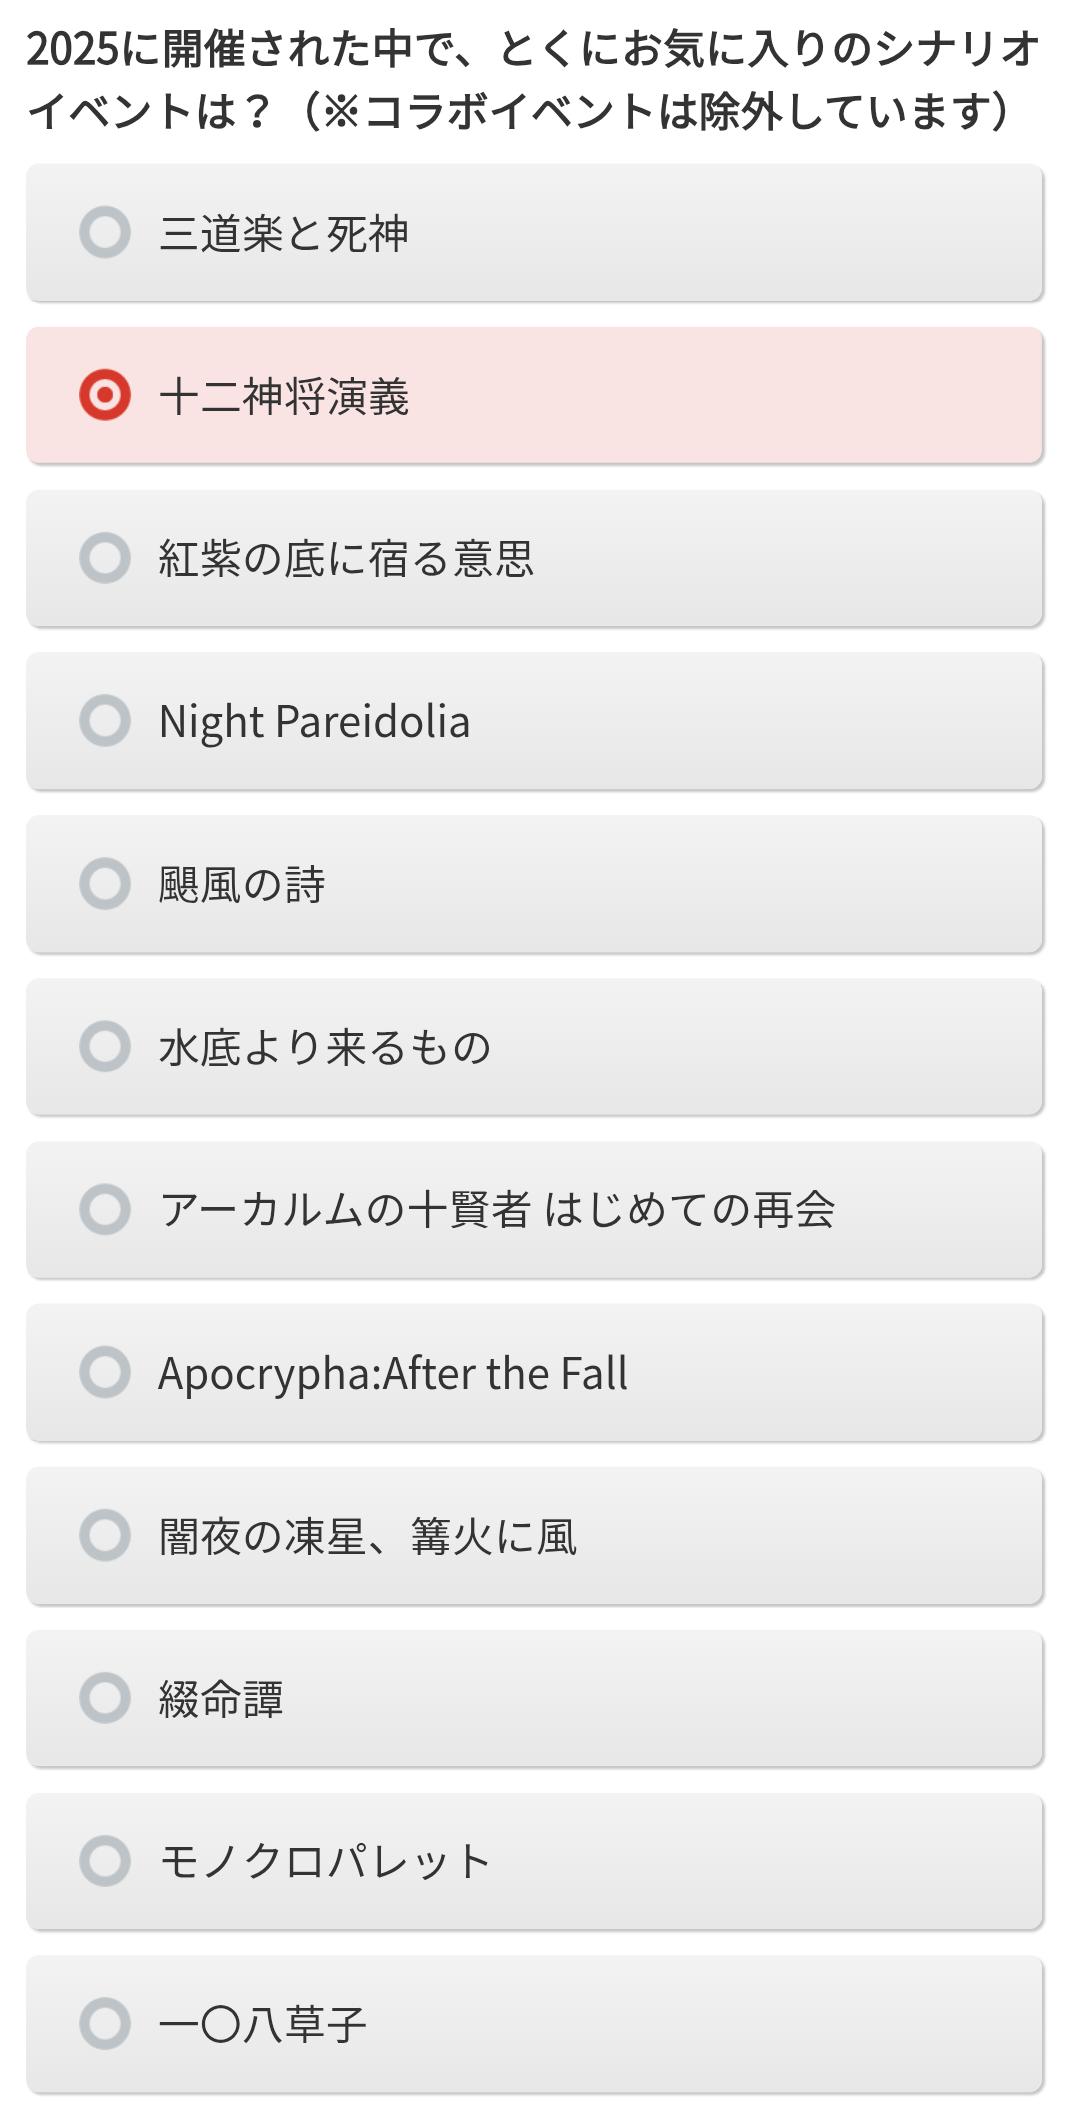Pick the 颶風の詩 radio button
Image resolution: width=1069 pixels, height=2123 pixels.
pyautogui.click(x=105, y=884)
